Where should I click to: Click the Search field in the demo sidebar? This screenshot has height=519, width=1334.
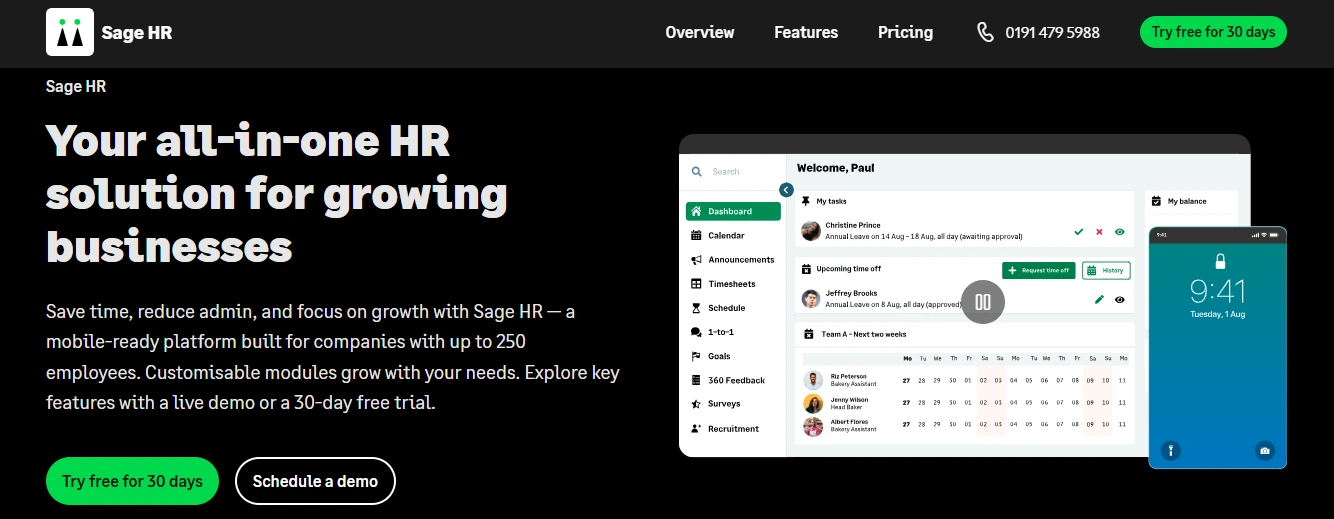click(732, 172)
